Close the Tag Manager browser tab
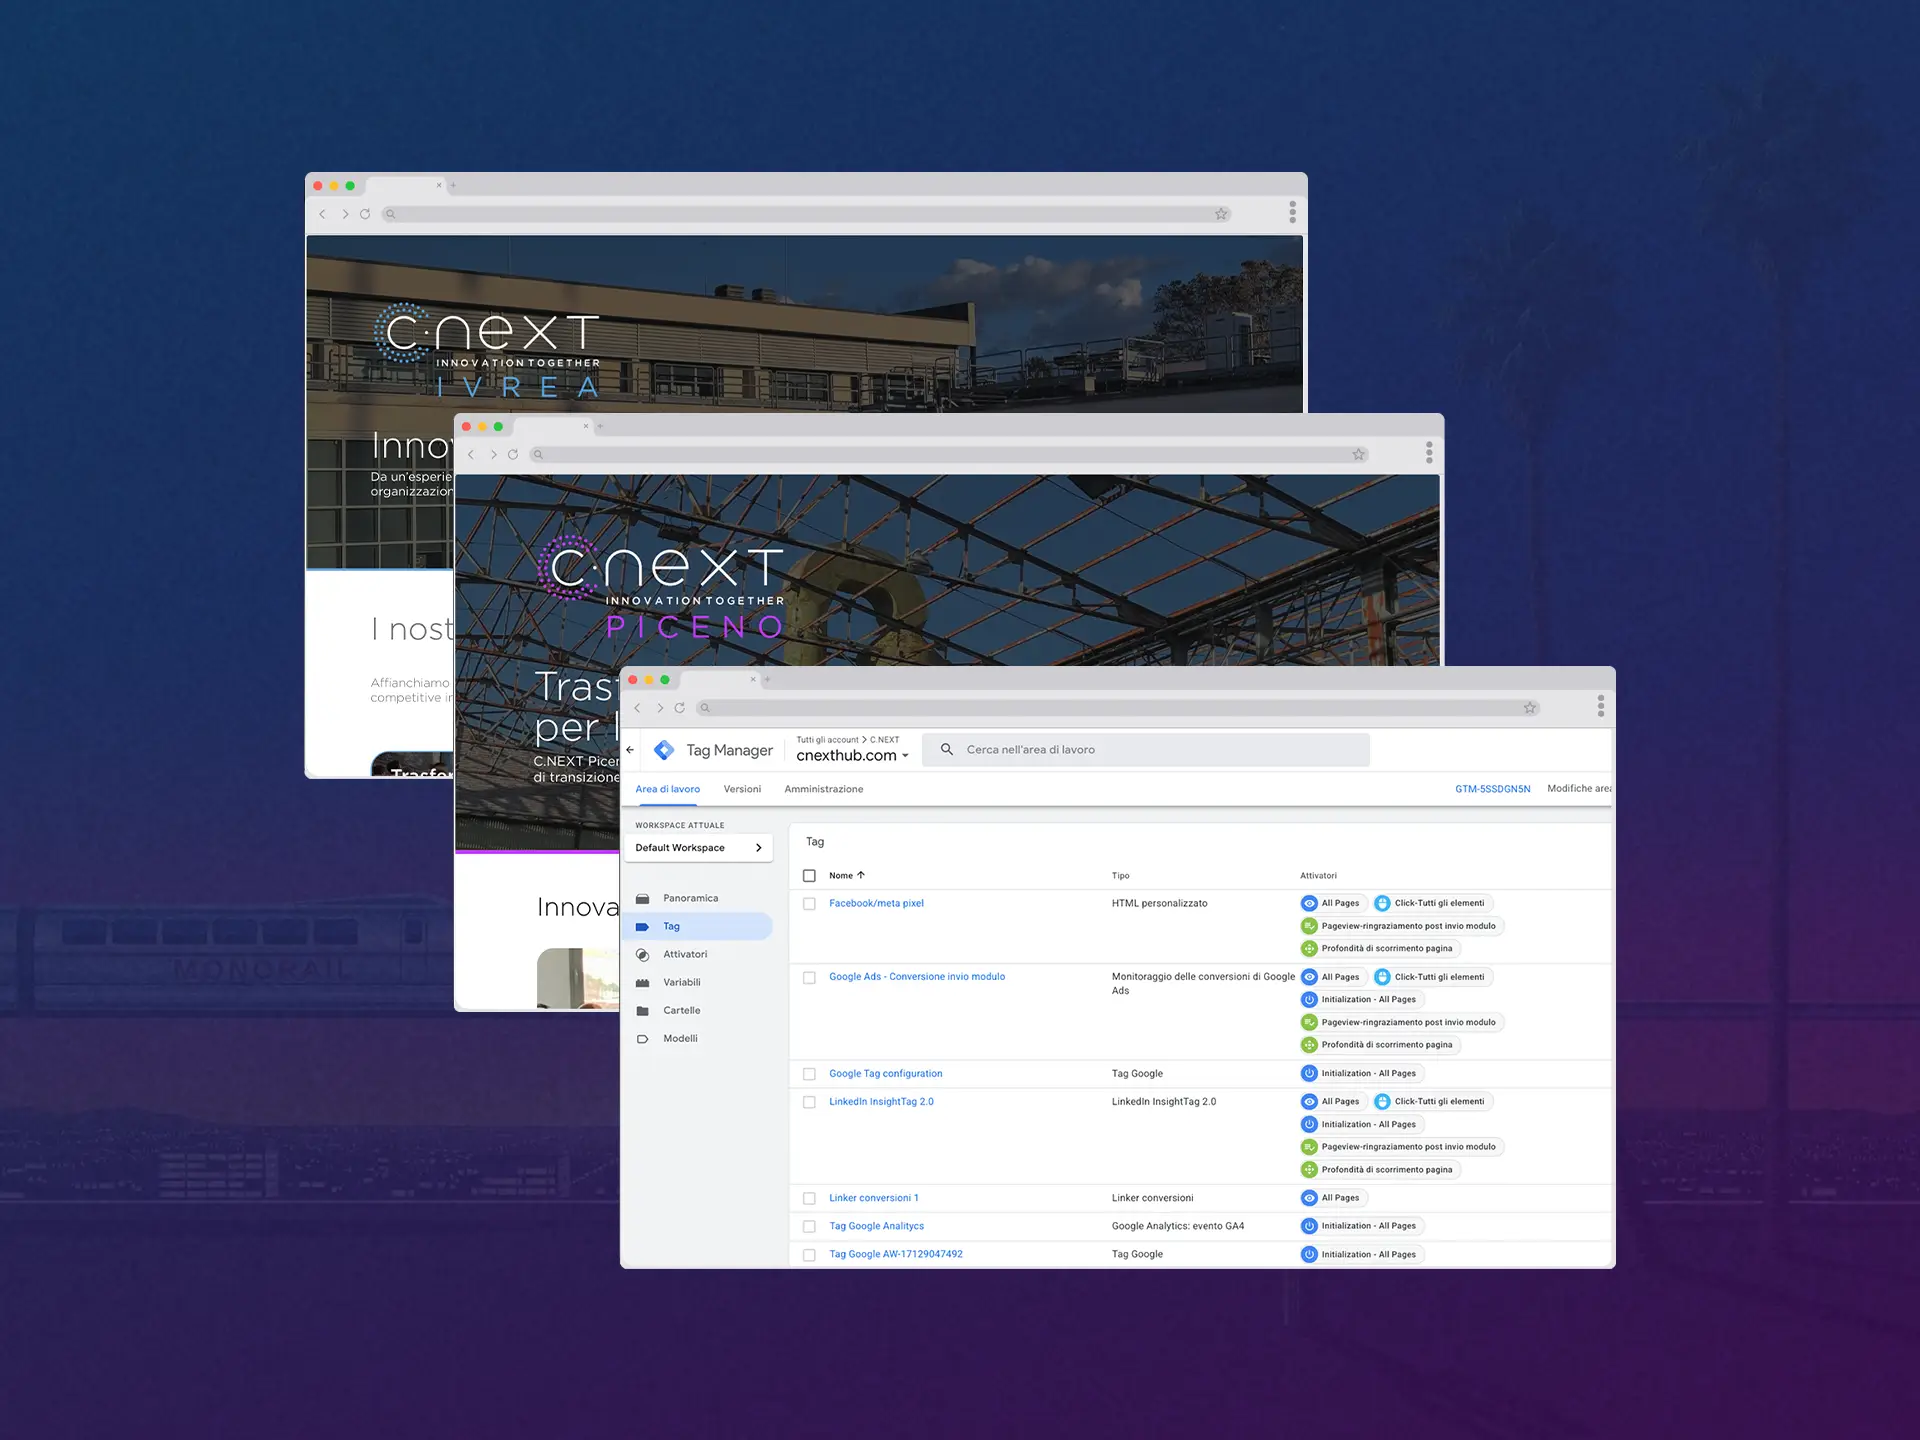The height and width of the screenshot is (1440, 1920). [x=753, y=680]
